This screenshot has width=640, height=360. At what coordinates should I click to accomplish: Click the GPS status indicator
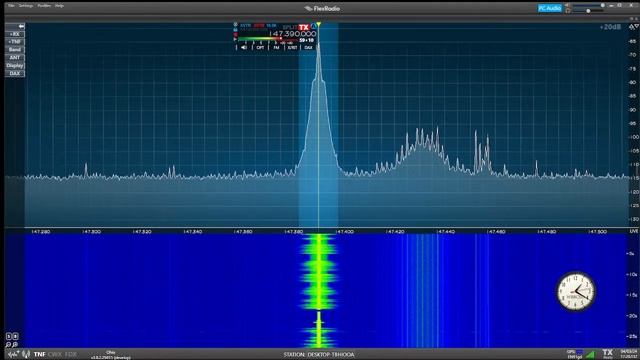tap(575, 354)
